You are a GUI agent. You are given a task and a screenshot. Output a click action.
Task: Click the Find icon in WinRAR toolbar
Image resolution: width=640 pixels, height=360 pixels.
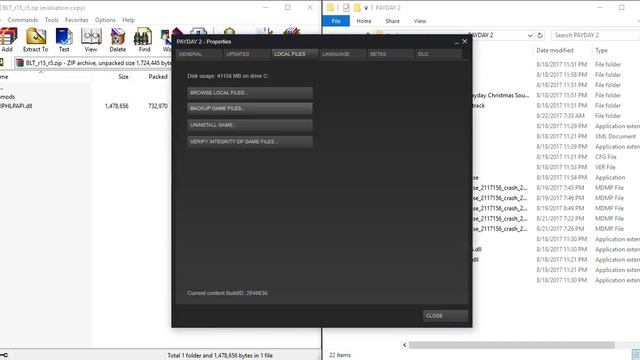tap(144, 40)
